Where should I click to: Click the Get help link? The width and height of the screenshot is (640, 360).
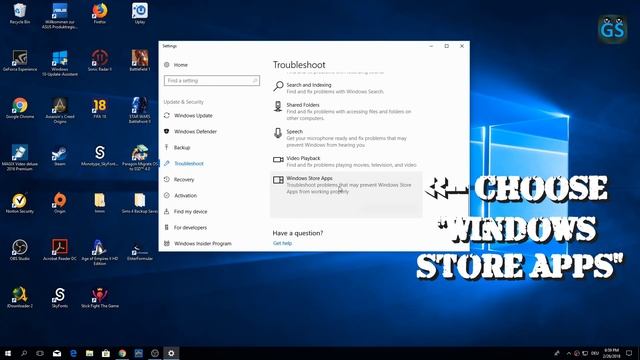[282, 243]
